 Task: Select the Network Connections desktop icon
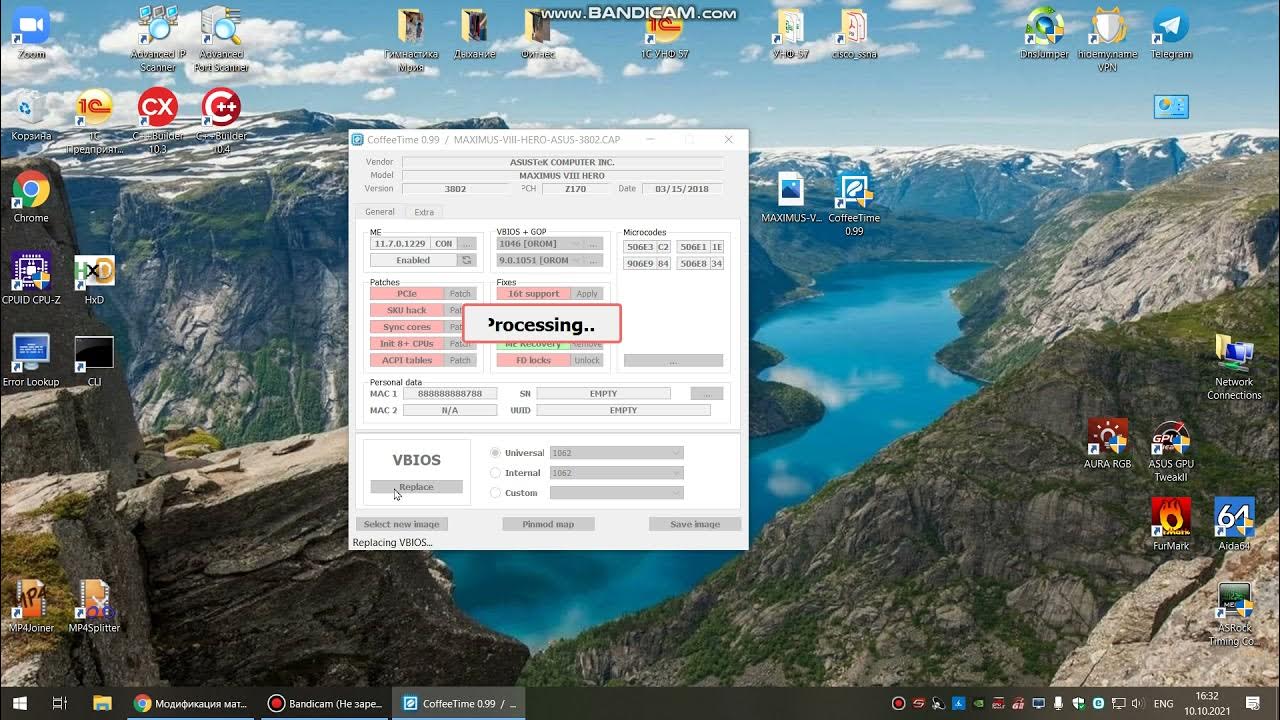pos(1234,367)
